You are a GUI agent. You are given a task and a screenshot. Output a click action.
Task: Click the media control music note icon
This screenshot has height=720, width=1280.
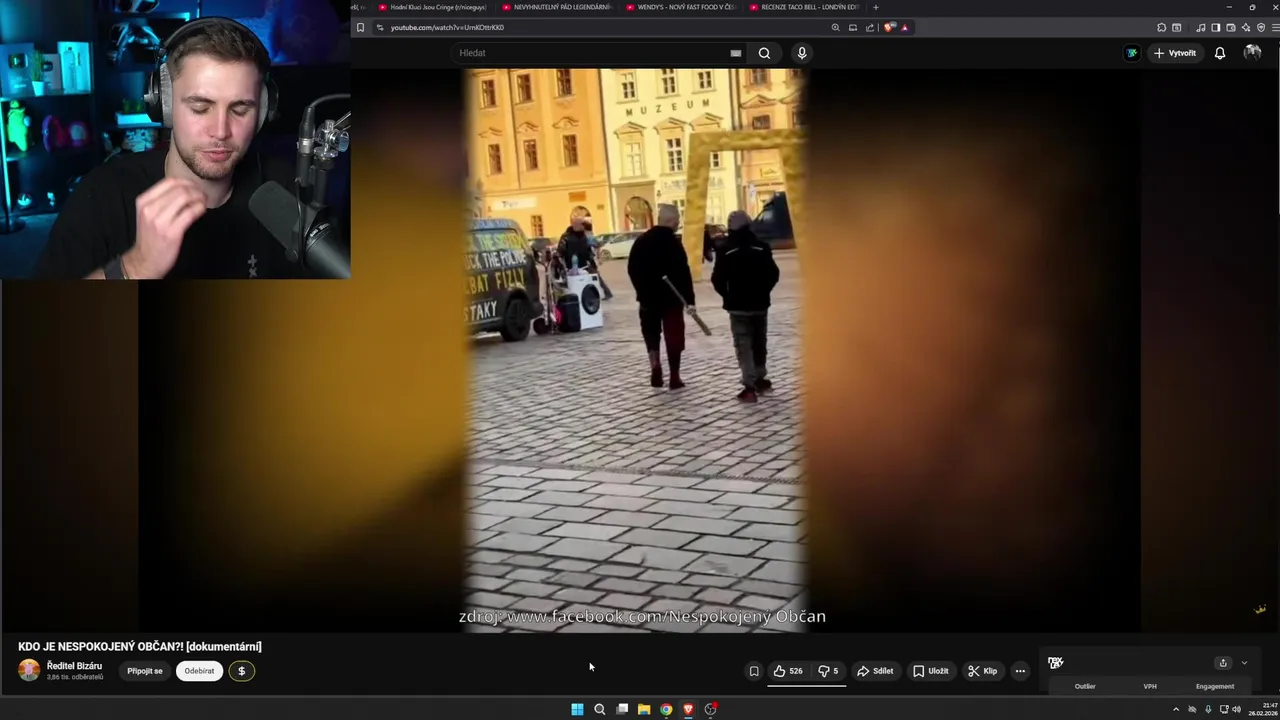coord(1201,28)
